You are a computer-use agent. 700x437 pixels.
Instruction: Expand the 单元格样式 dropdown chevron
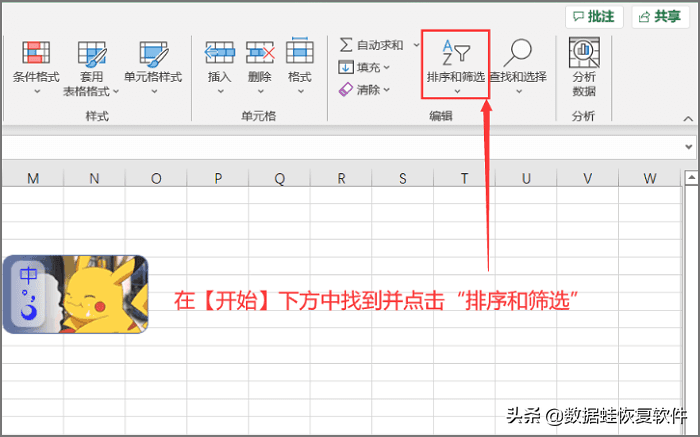[x=154, y=92]
